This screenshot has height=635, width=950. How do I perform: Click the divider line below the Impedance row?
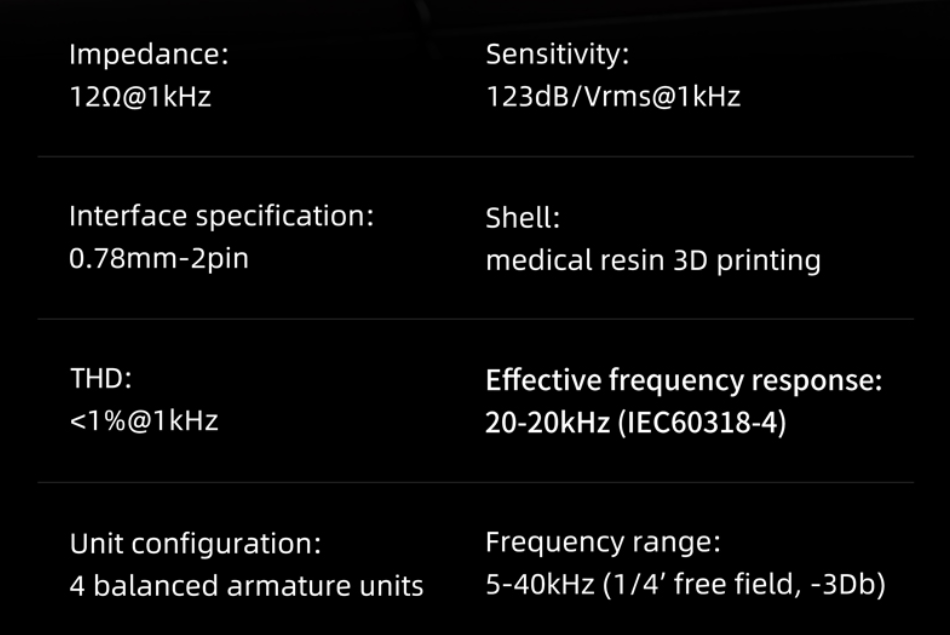click(x=475, y=157)
